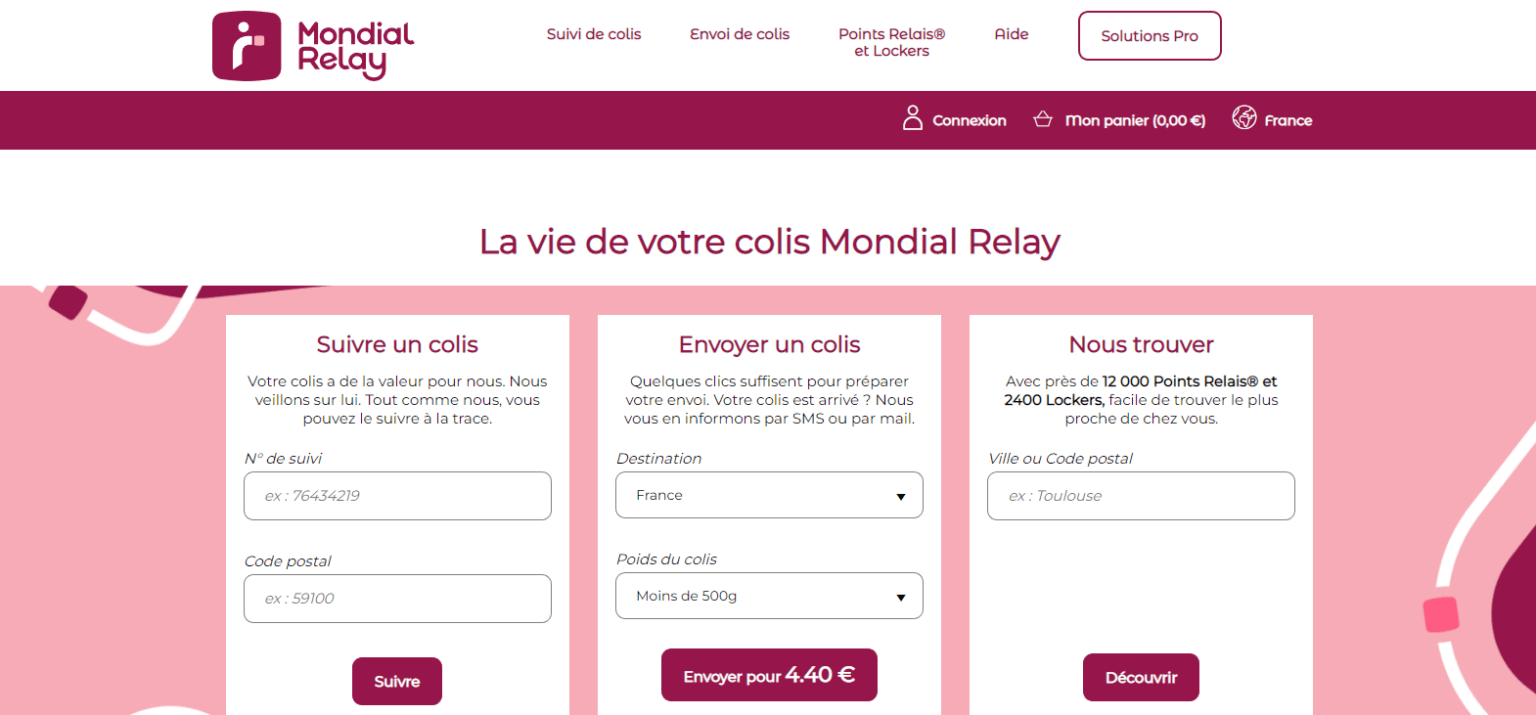Click the Suivre button to track a parcel
This screenshot has width=1536, height=715.
pos(397,681)
